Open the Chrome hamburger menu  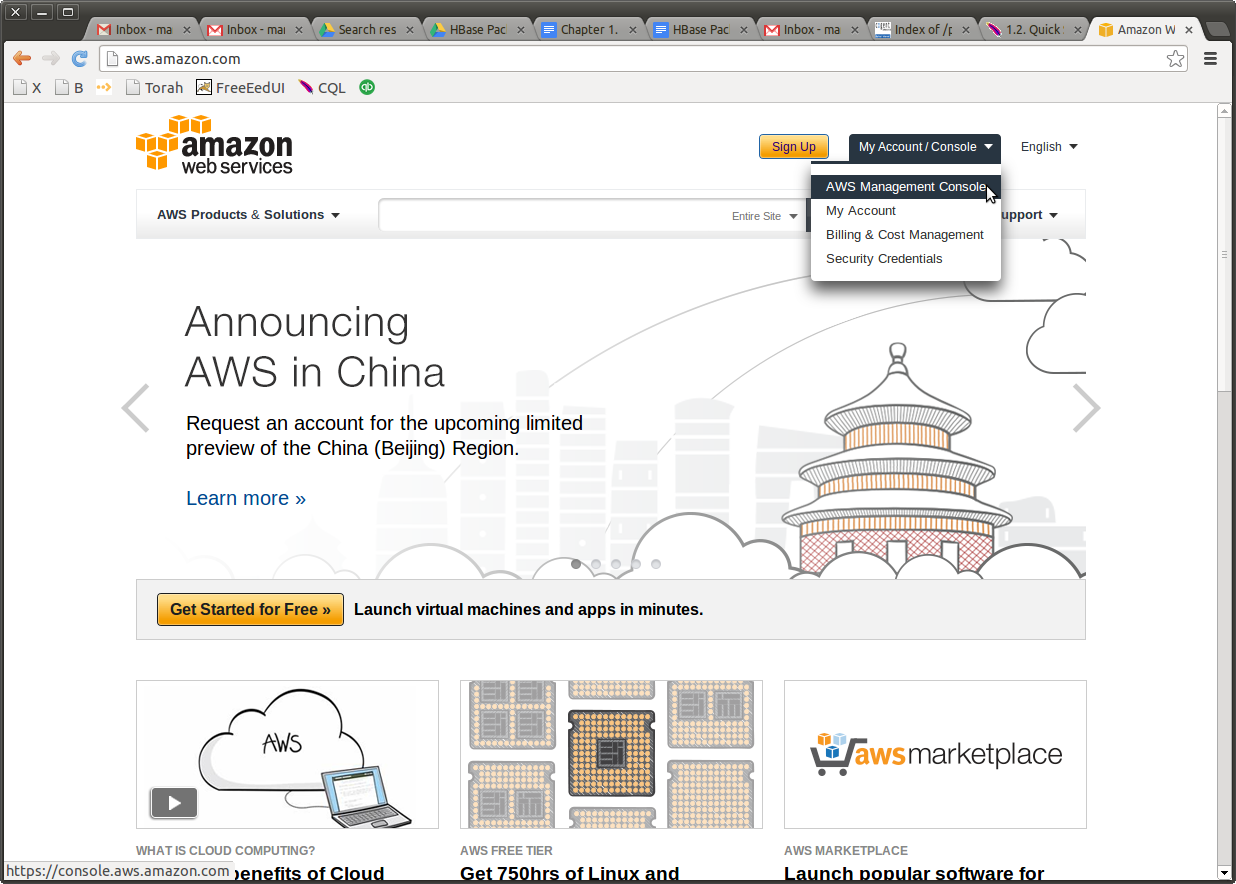[1210, 59]
